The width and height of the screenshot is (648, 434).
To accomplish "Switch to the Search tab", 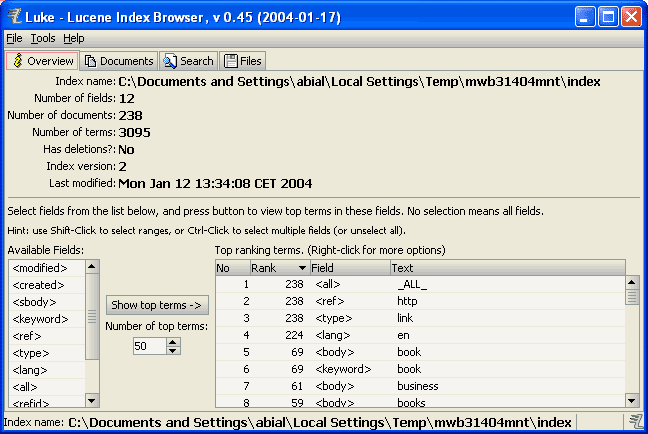I will [x=188, y=61].
